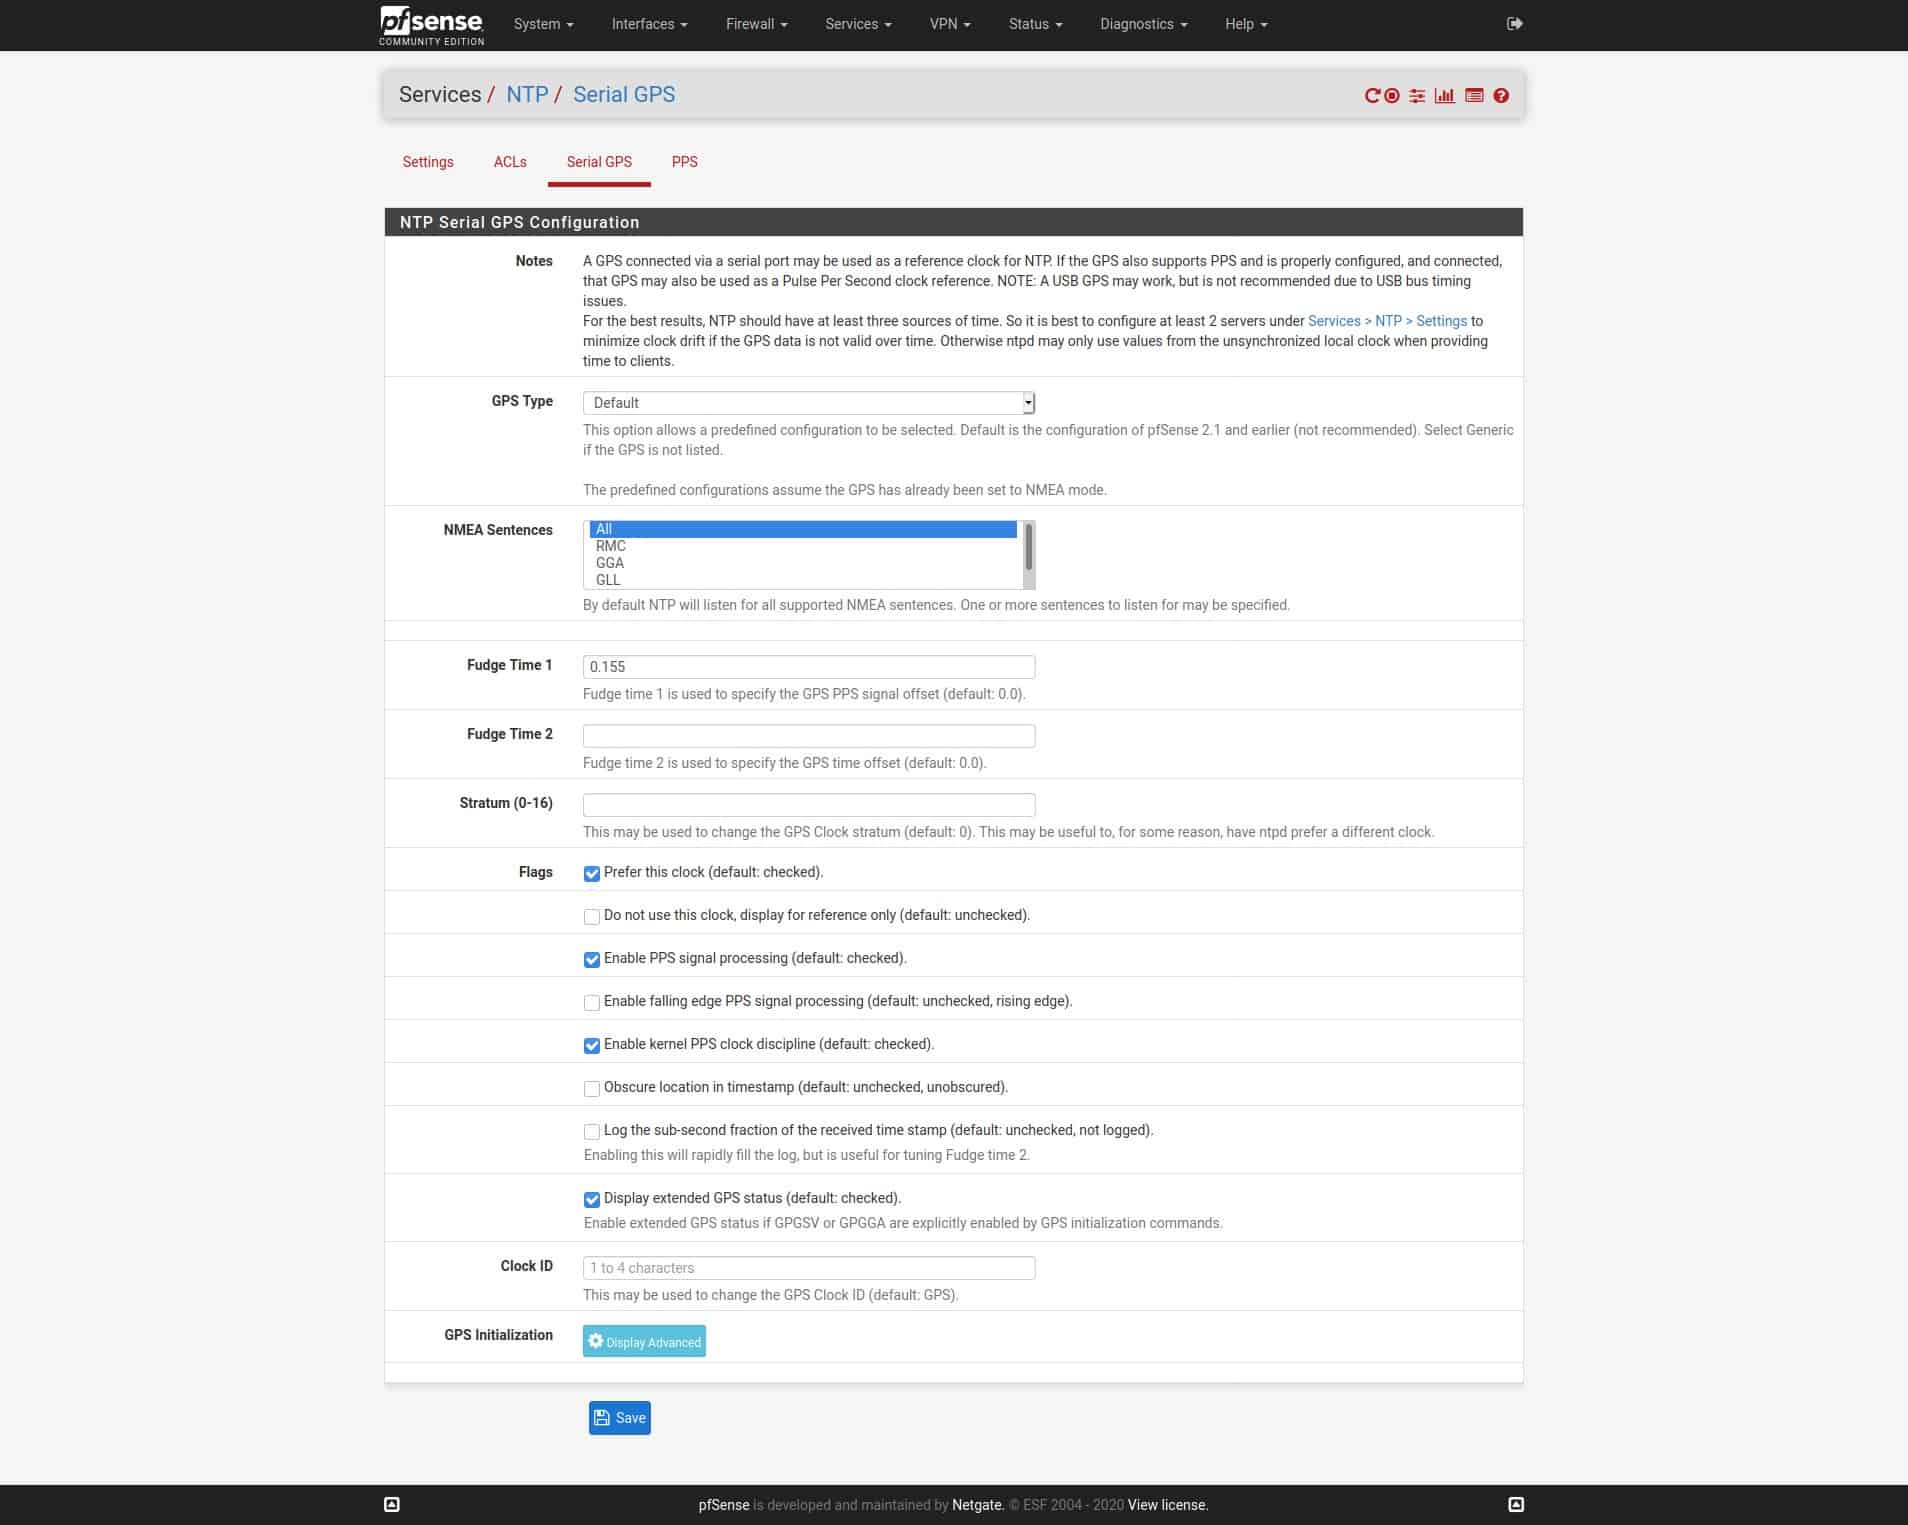Click the Save button

[620, 1418]
